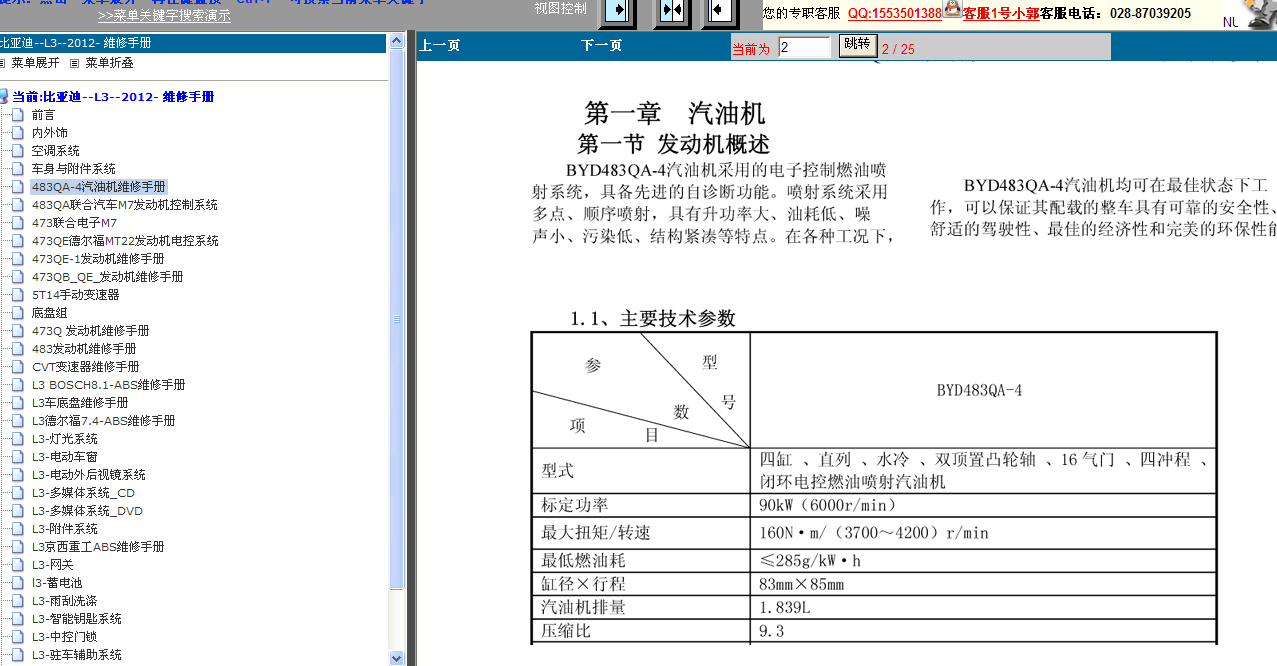Click the page icon beside 473联合电子M7

point(17,223)
